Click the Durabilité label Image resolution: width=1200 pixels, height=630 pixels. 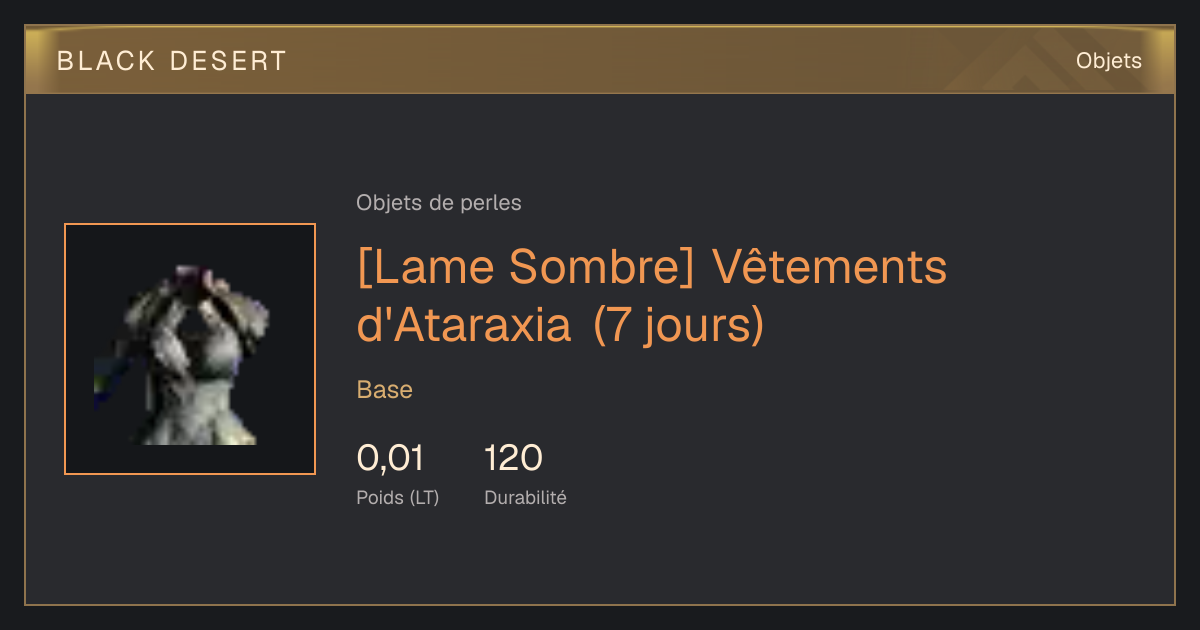[x=525, y=497]
